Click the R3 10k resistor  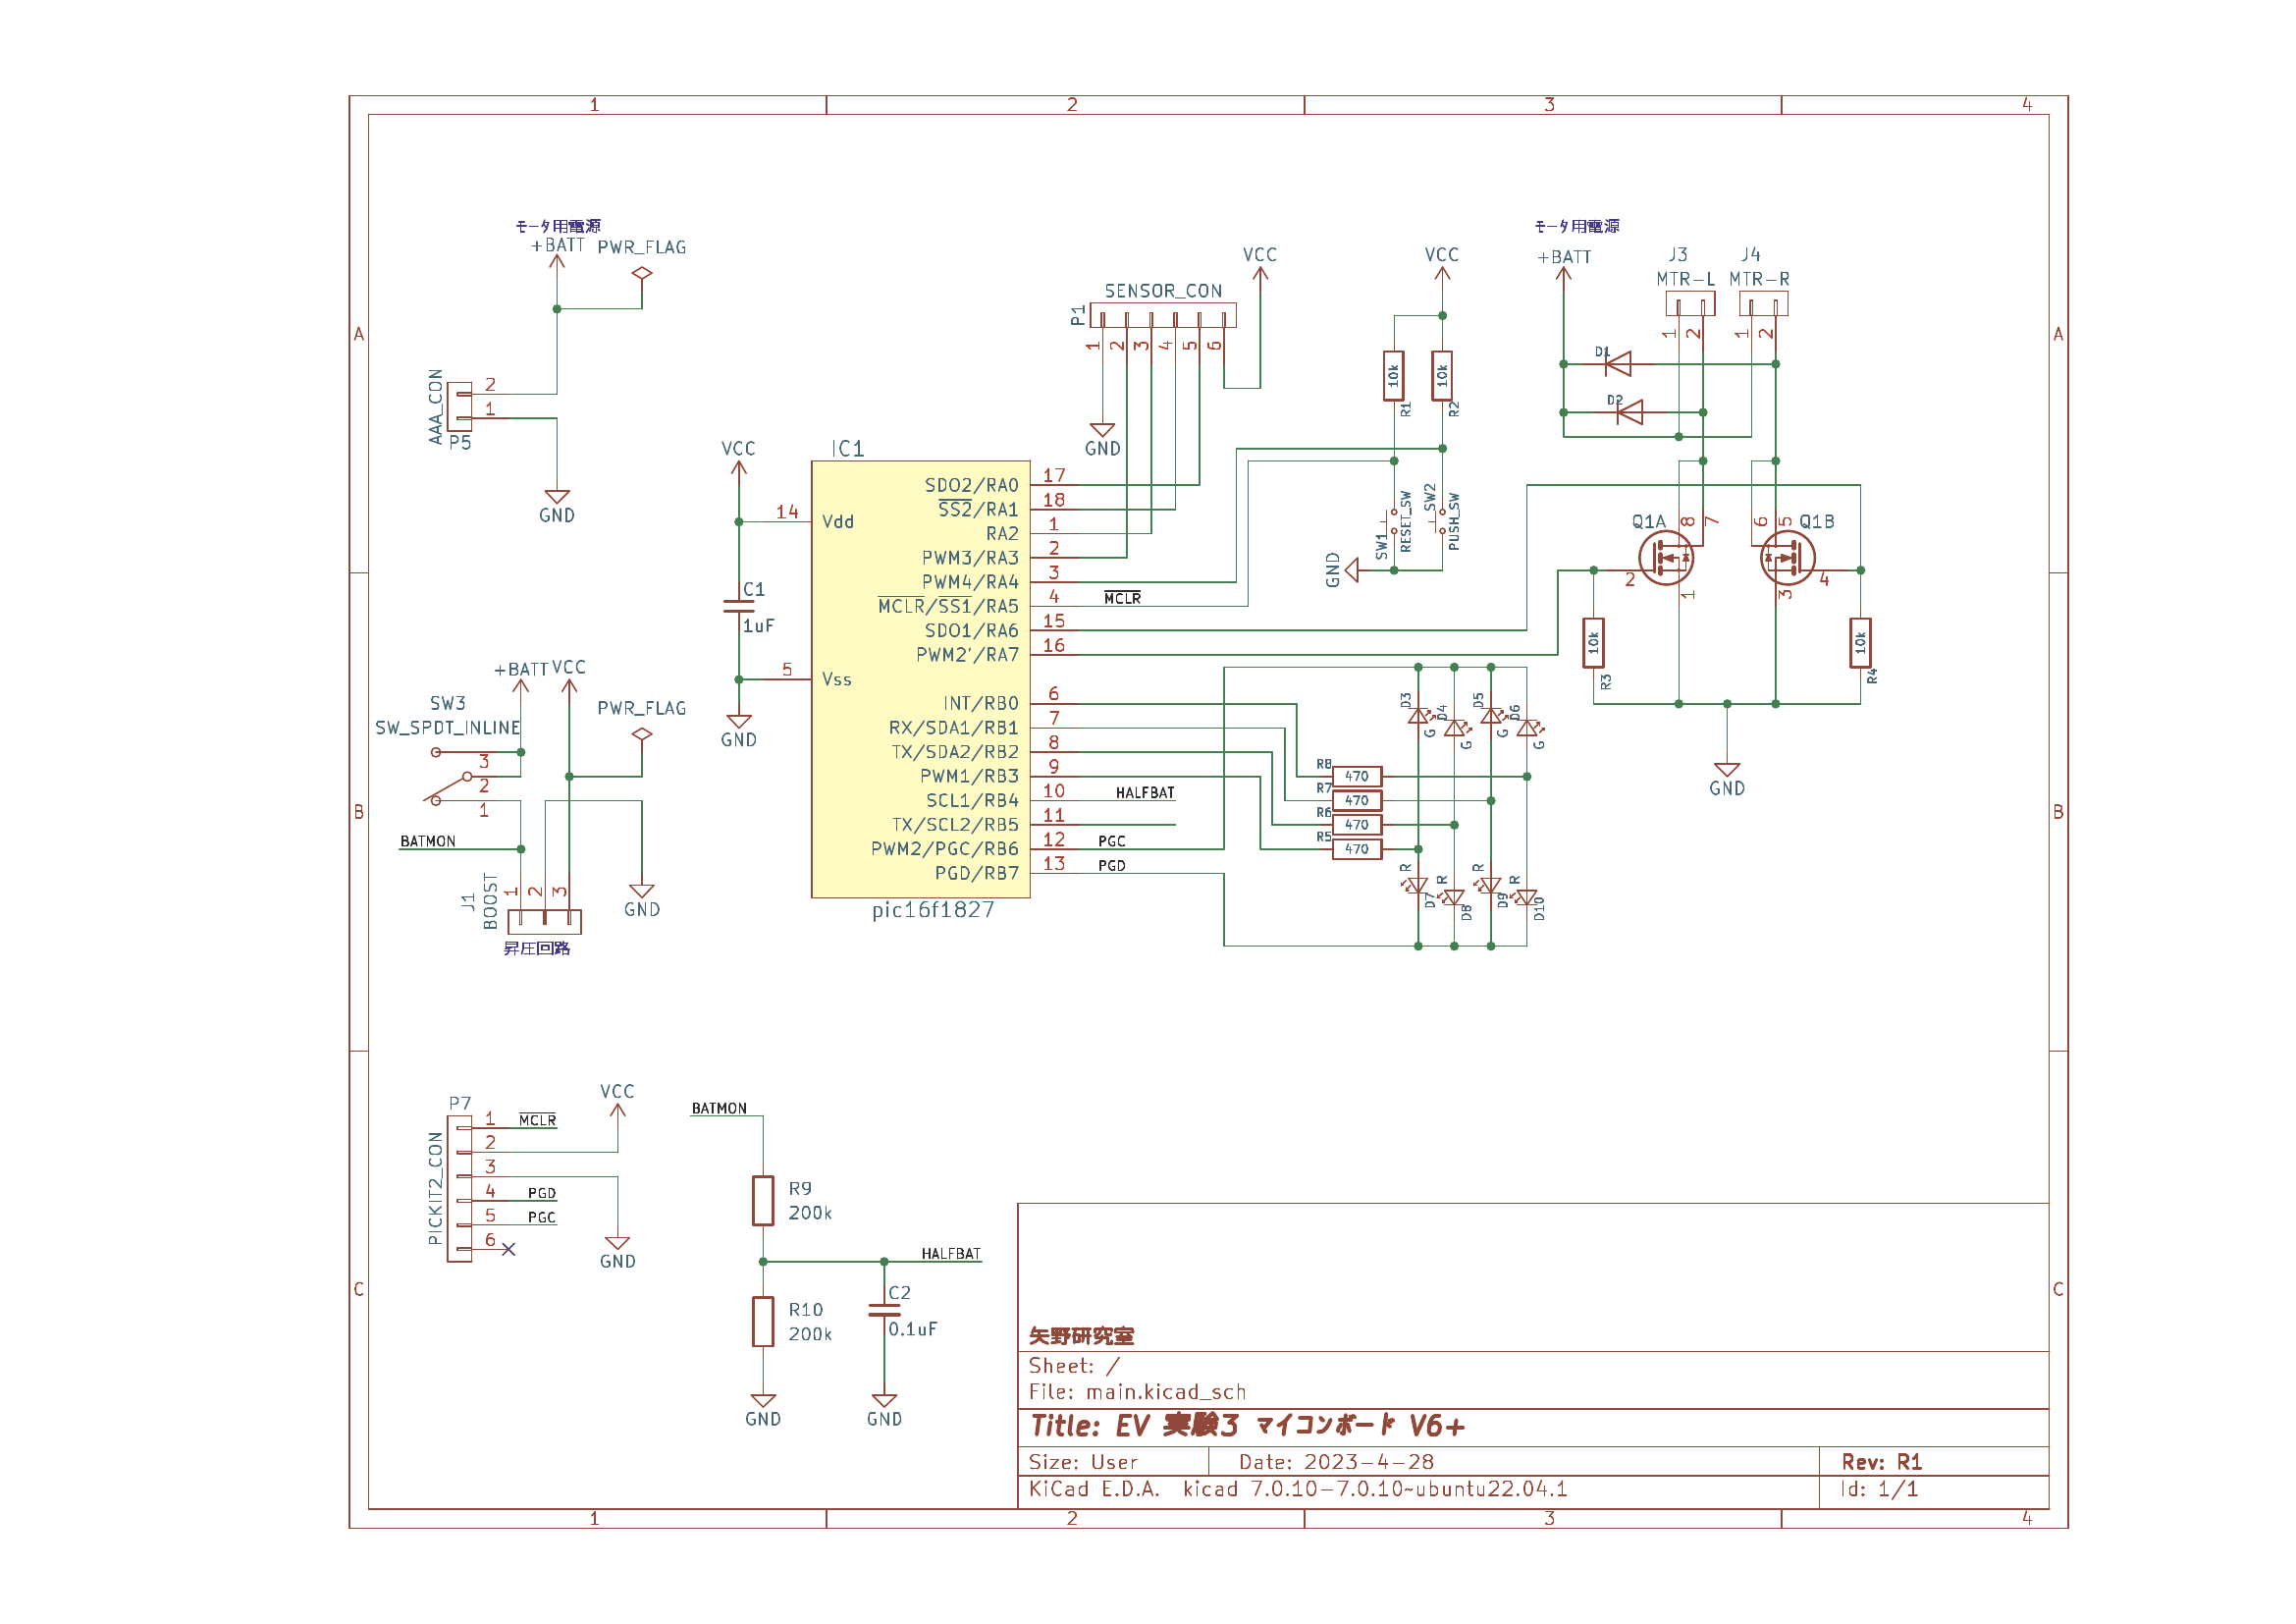coord(1594,643)
